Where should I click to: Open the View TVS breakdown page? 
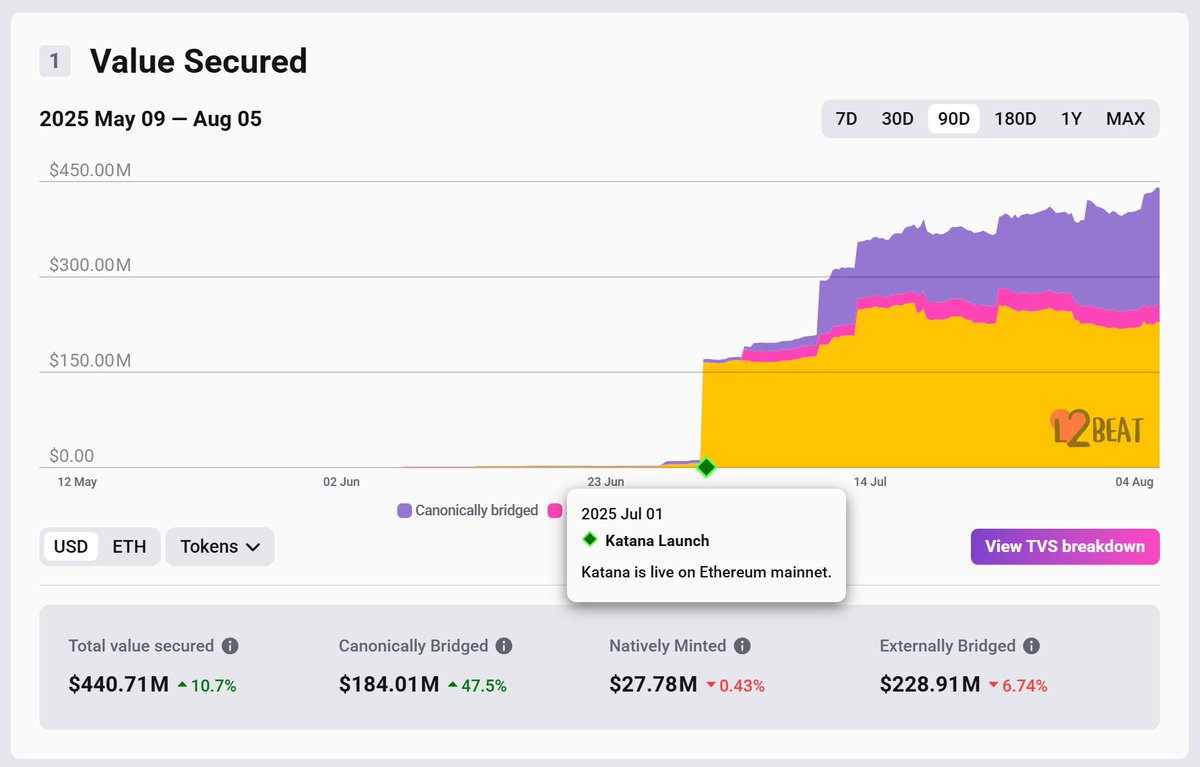tap(1064, 546)
